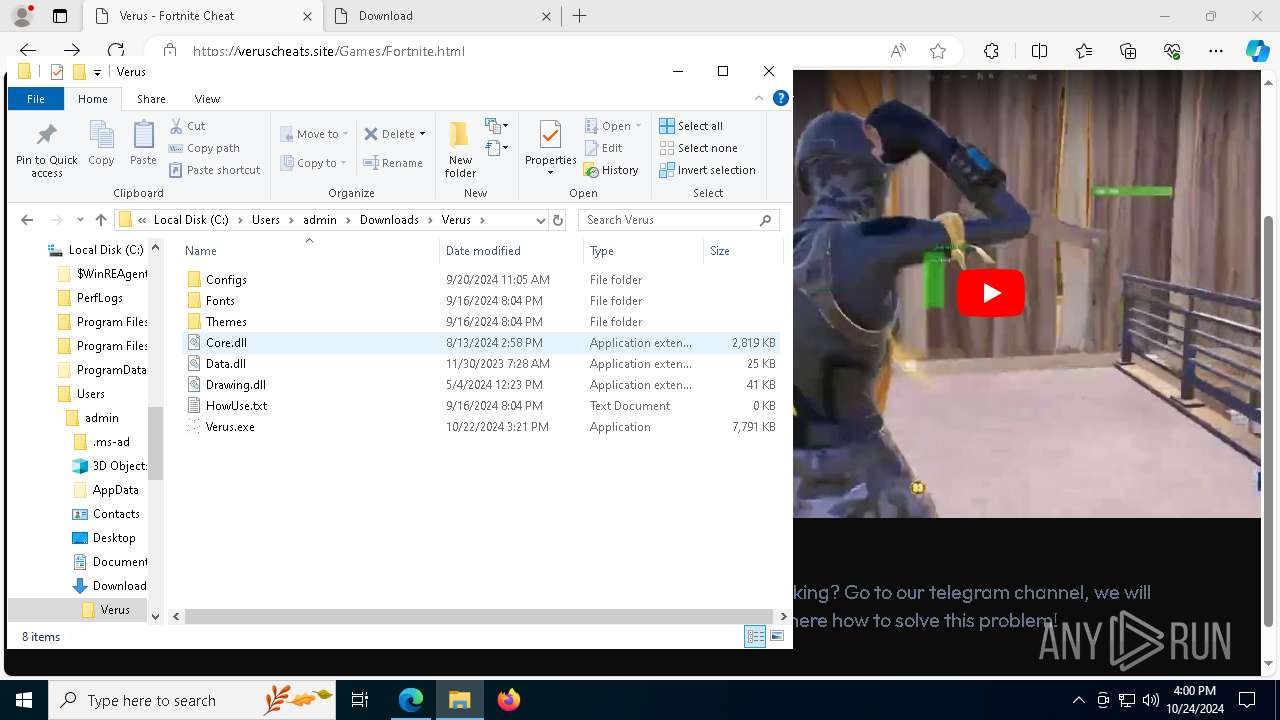Click Copy path in Clipboard group
Image resolution: width=1280 pixels, height=720 pixels.
(205, 148)
